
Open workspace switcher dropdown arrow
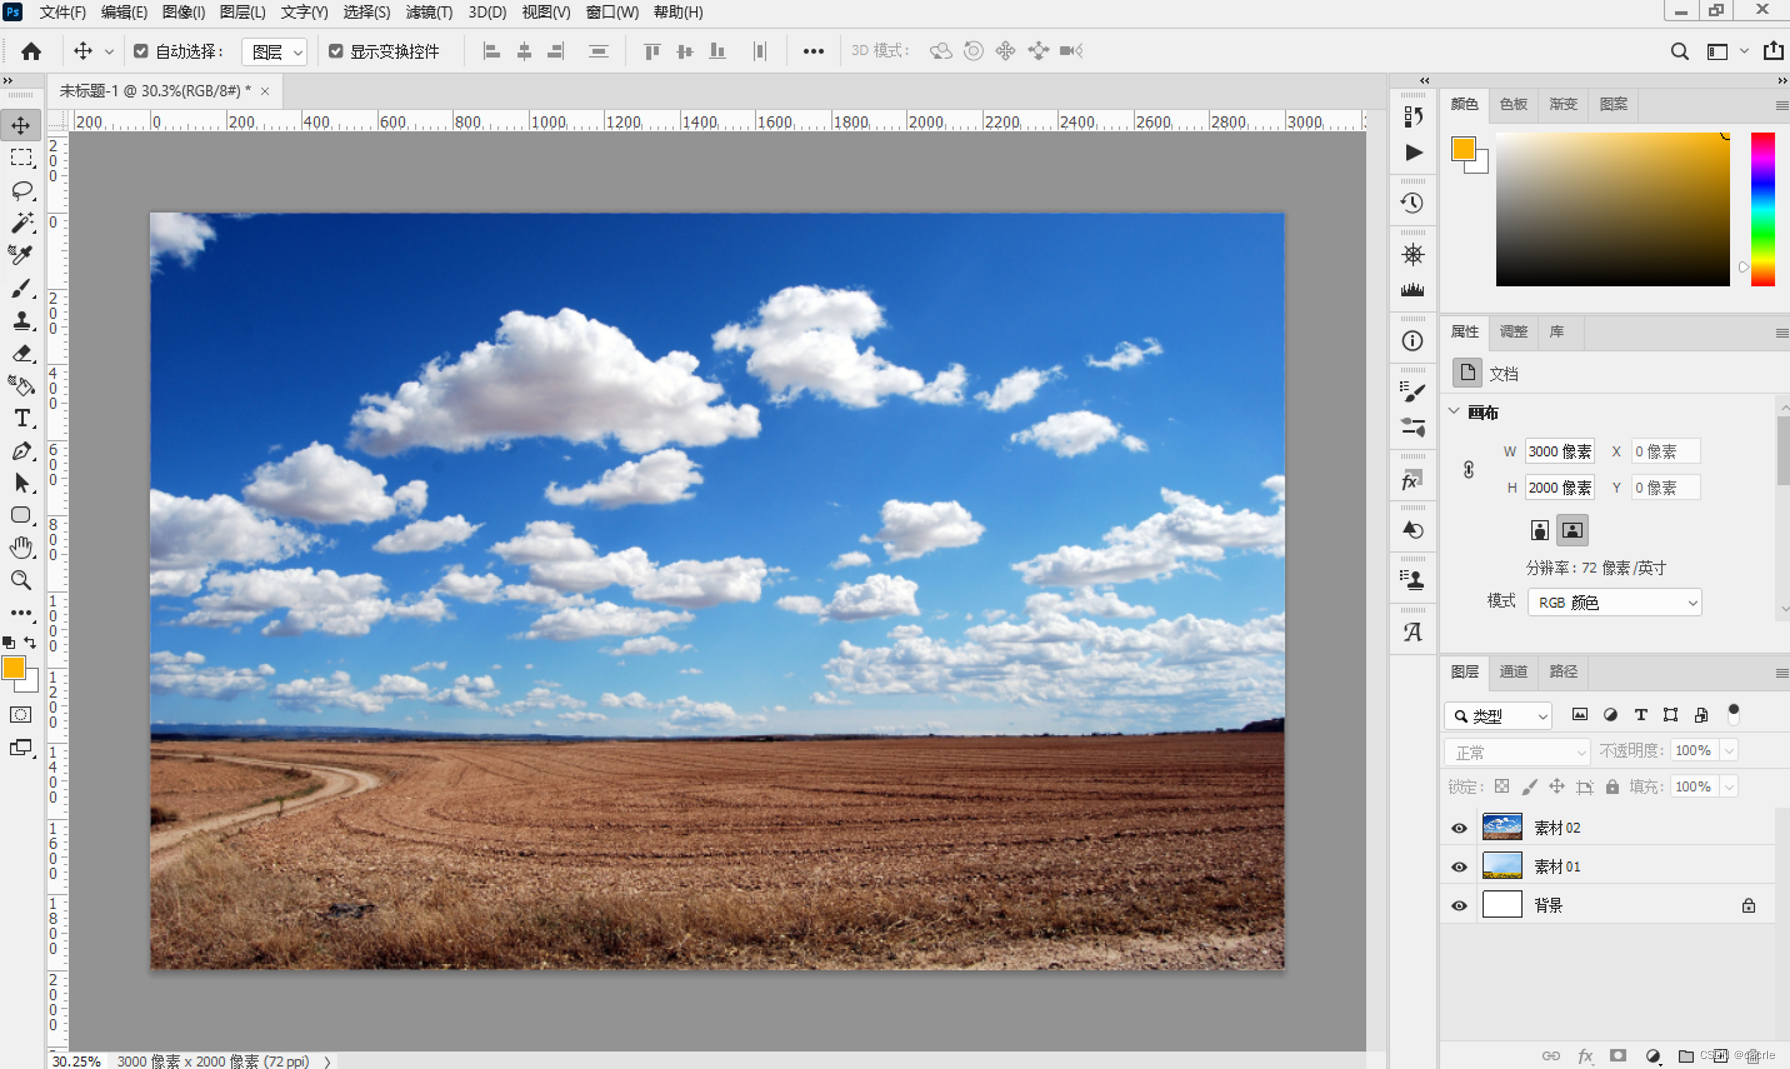[1744, 51]
